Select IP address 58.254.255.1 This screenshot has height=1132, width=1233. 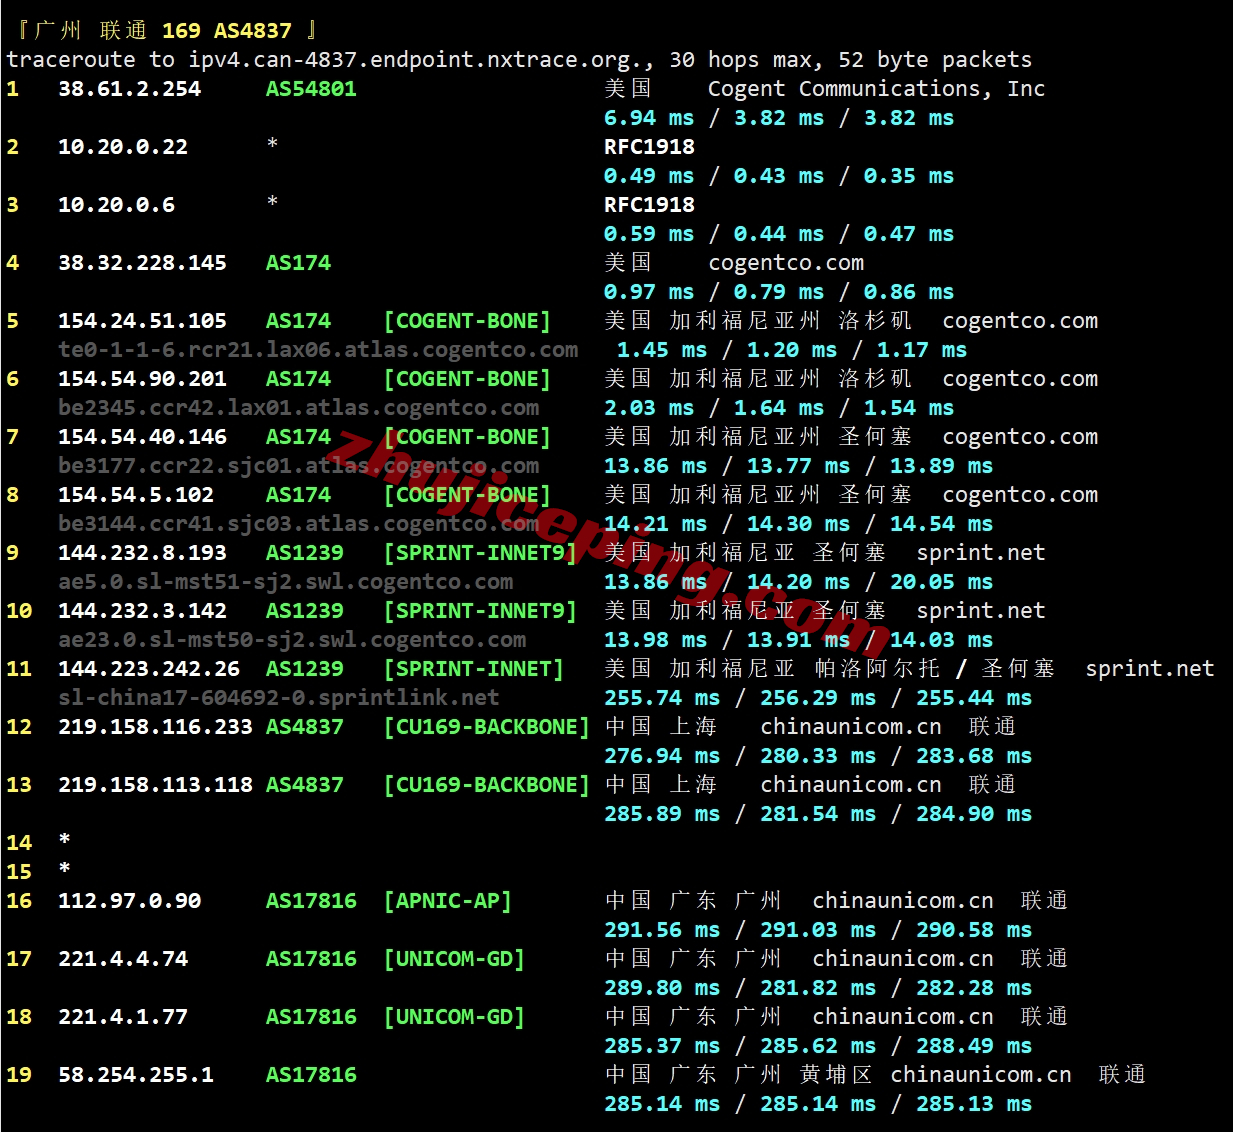point(136,1075)
